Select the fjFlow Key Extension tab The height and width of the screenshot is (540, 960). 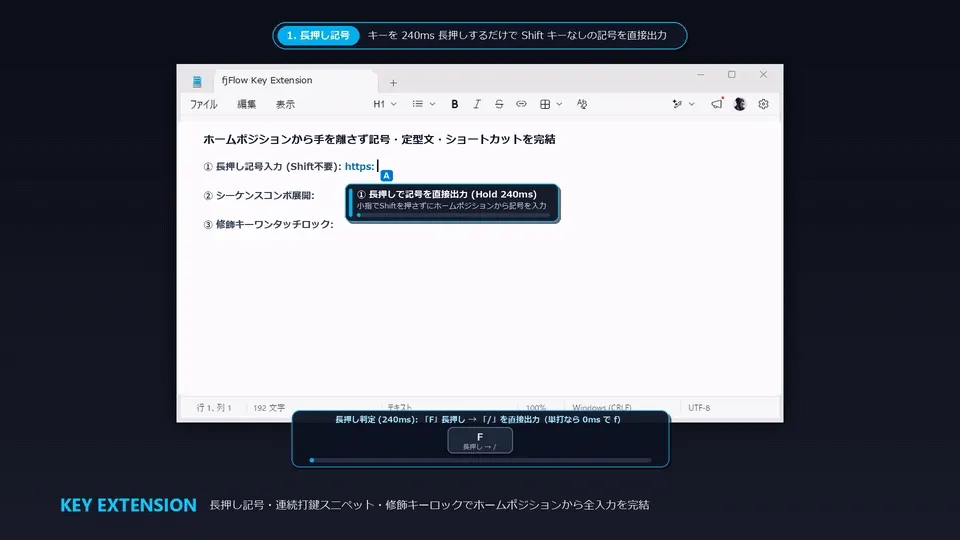click(295, 81)
